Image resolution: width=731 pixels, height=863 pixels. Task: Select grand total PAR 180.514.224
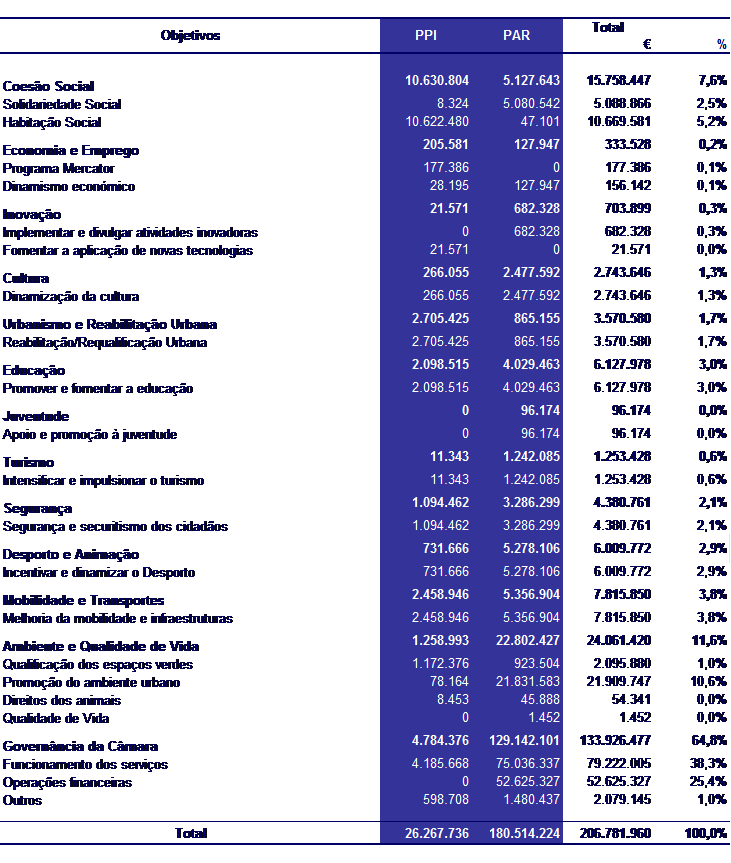[x=525, y=833]
